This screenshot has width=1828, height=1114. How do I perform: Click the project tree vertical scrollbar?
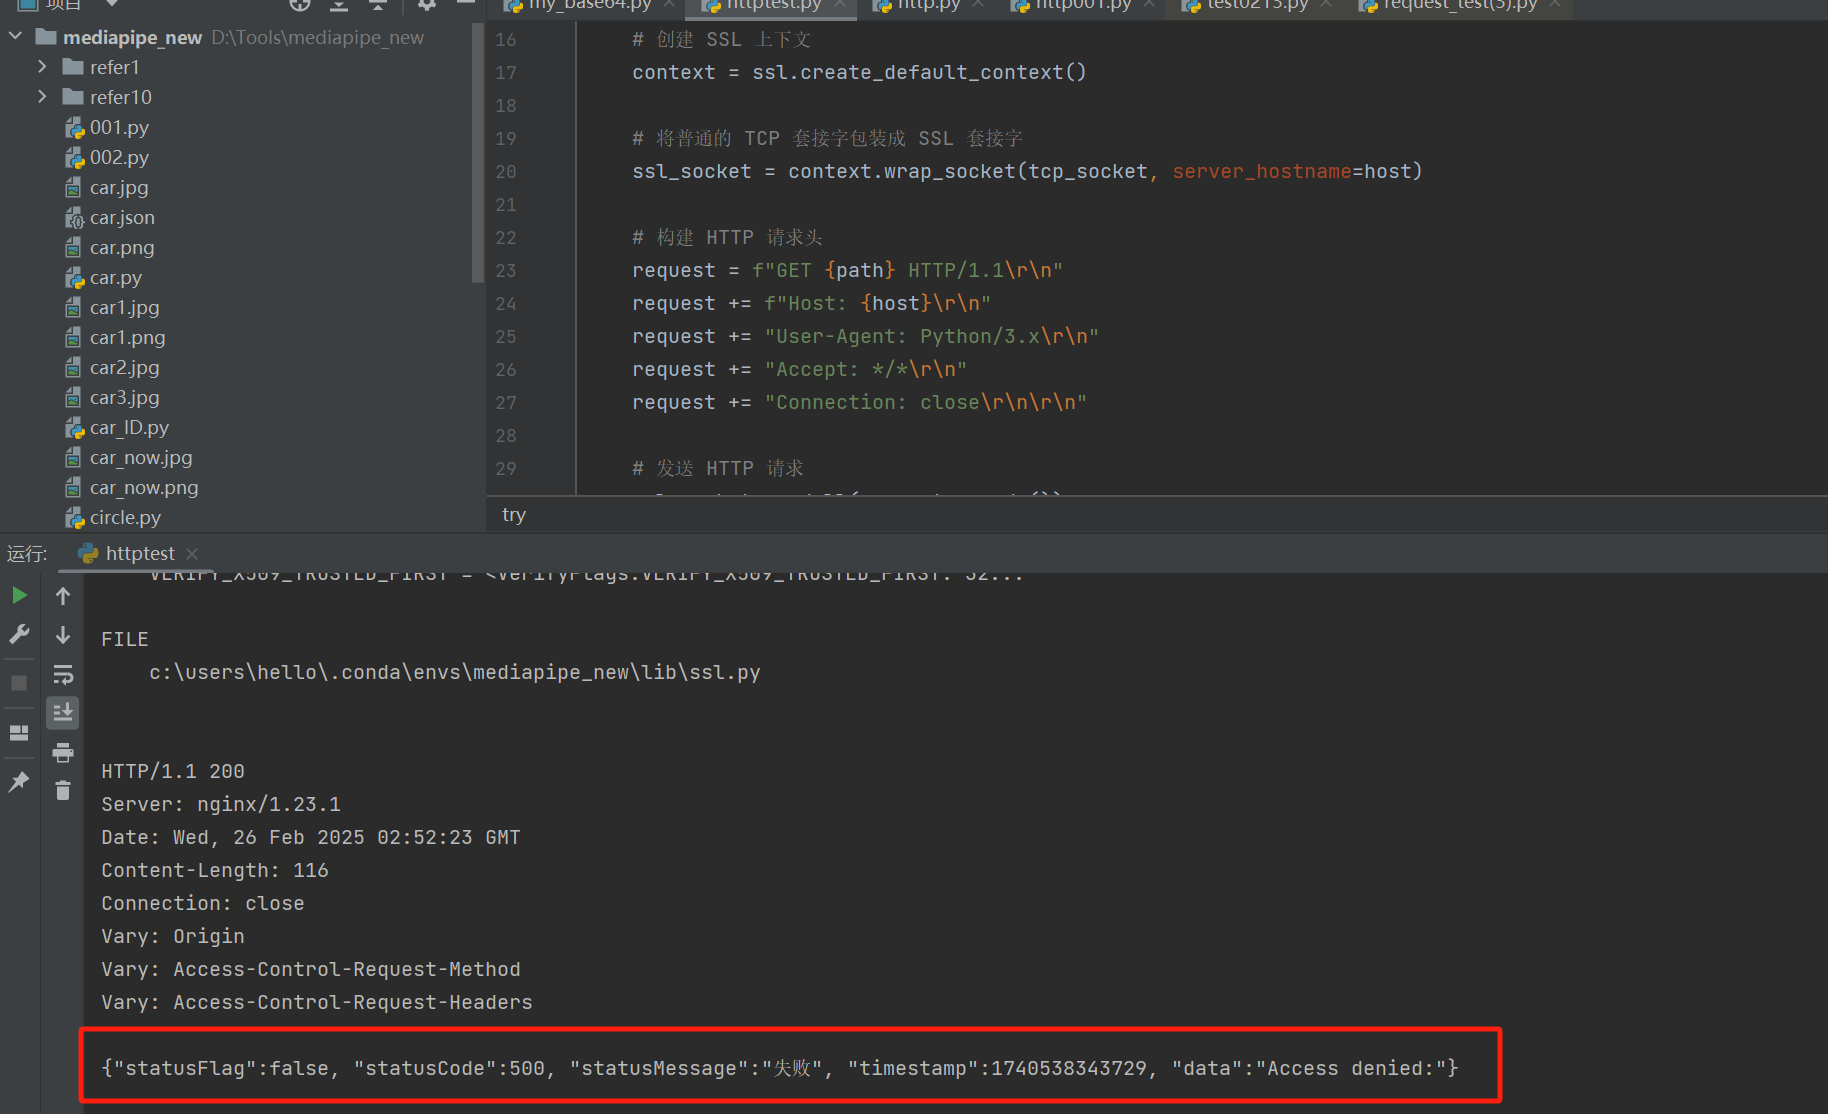click(x=477, y=150)
